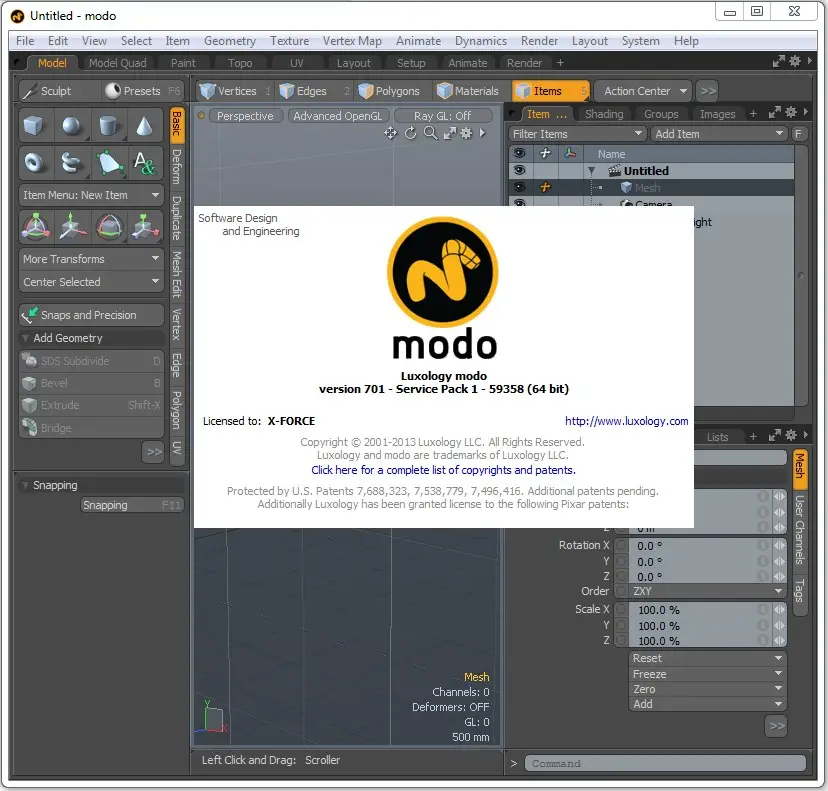Open the Presets browser

click(143, 91)
